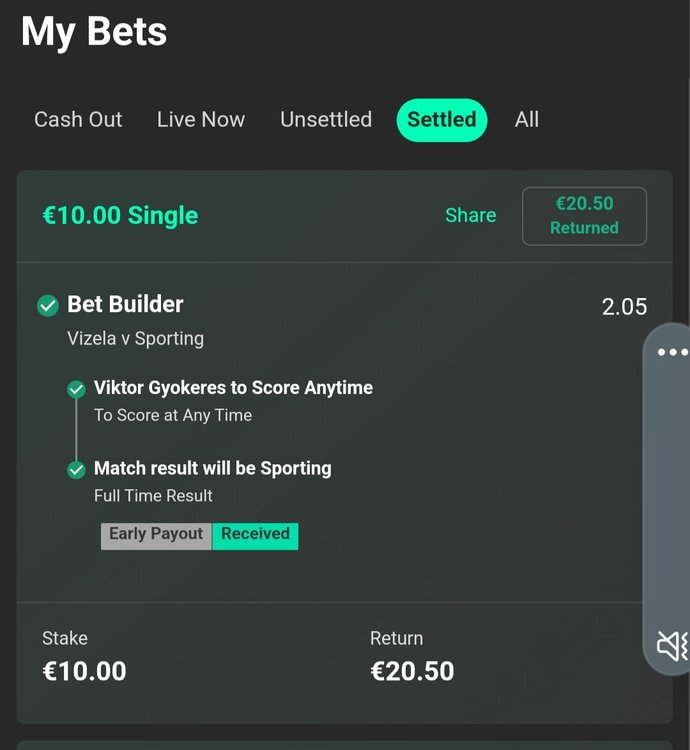Click the €20.50 return amount at bottom
Image resolution: width=690 pixels, height=750 pixels.
click(412, 670)
